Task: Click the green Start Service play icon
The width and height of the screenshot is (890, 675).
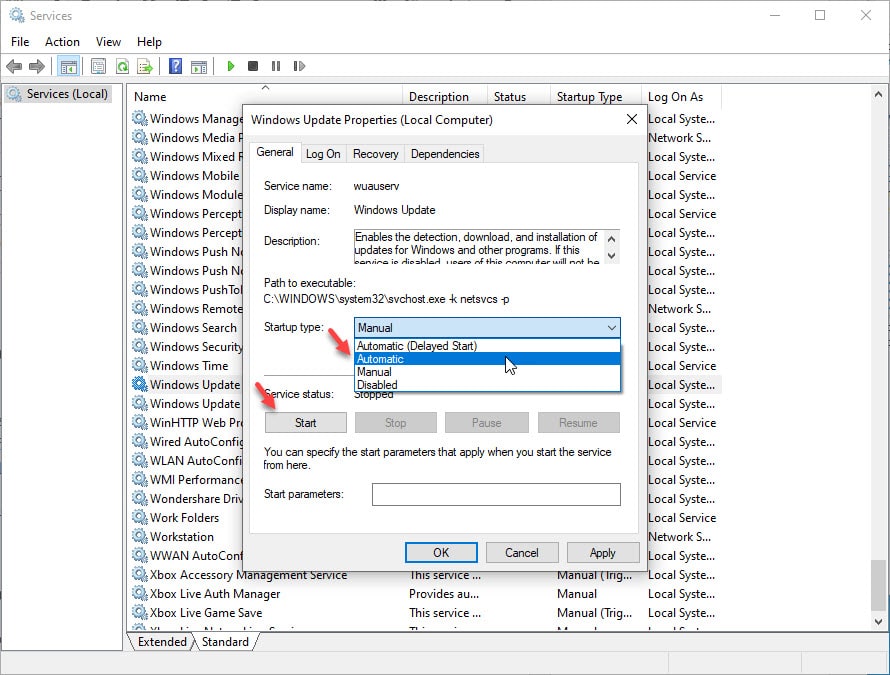Action: pos(230,66)
